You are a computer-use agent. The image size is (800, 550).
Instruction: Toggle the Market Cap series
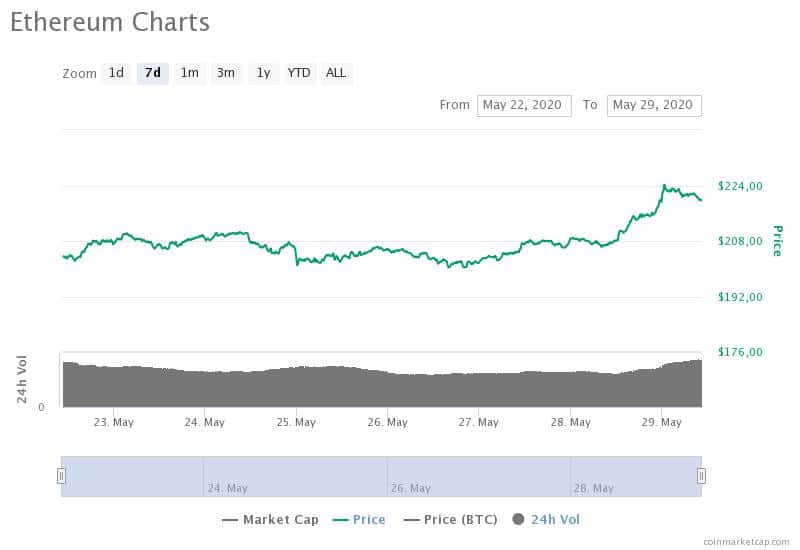(x=270, y=519)
